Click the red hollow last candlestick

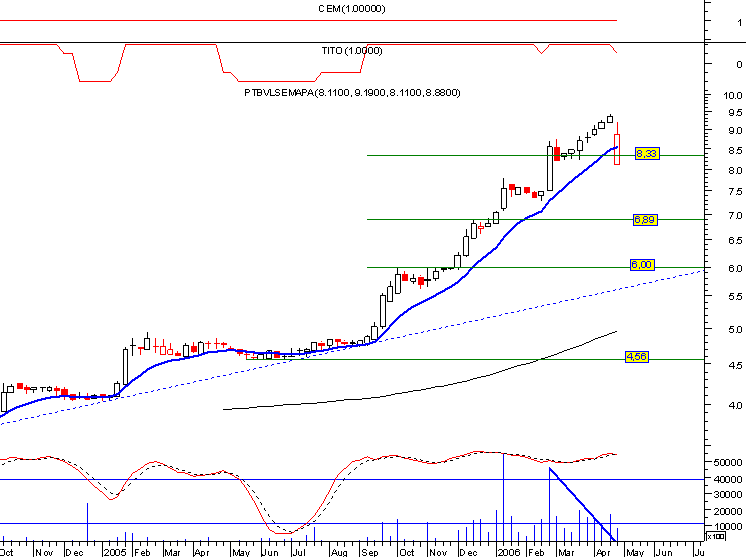pos(617,149)
